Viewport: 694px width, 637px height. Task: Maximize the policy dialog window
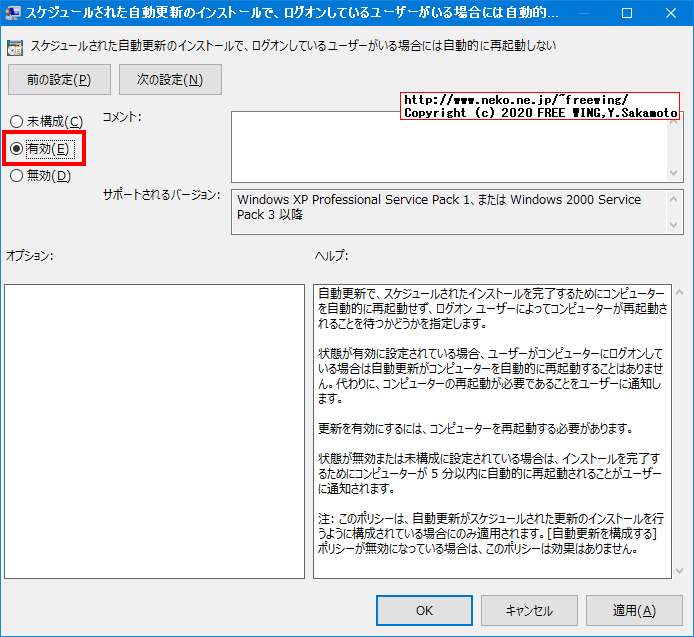pyautogui.click(x=627, y=13)
